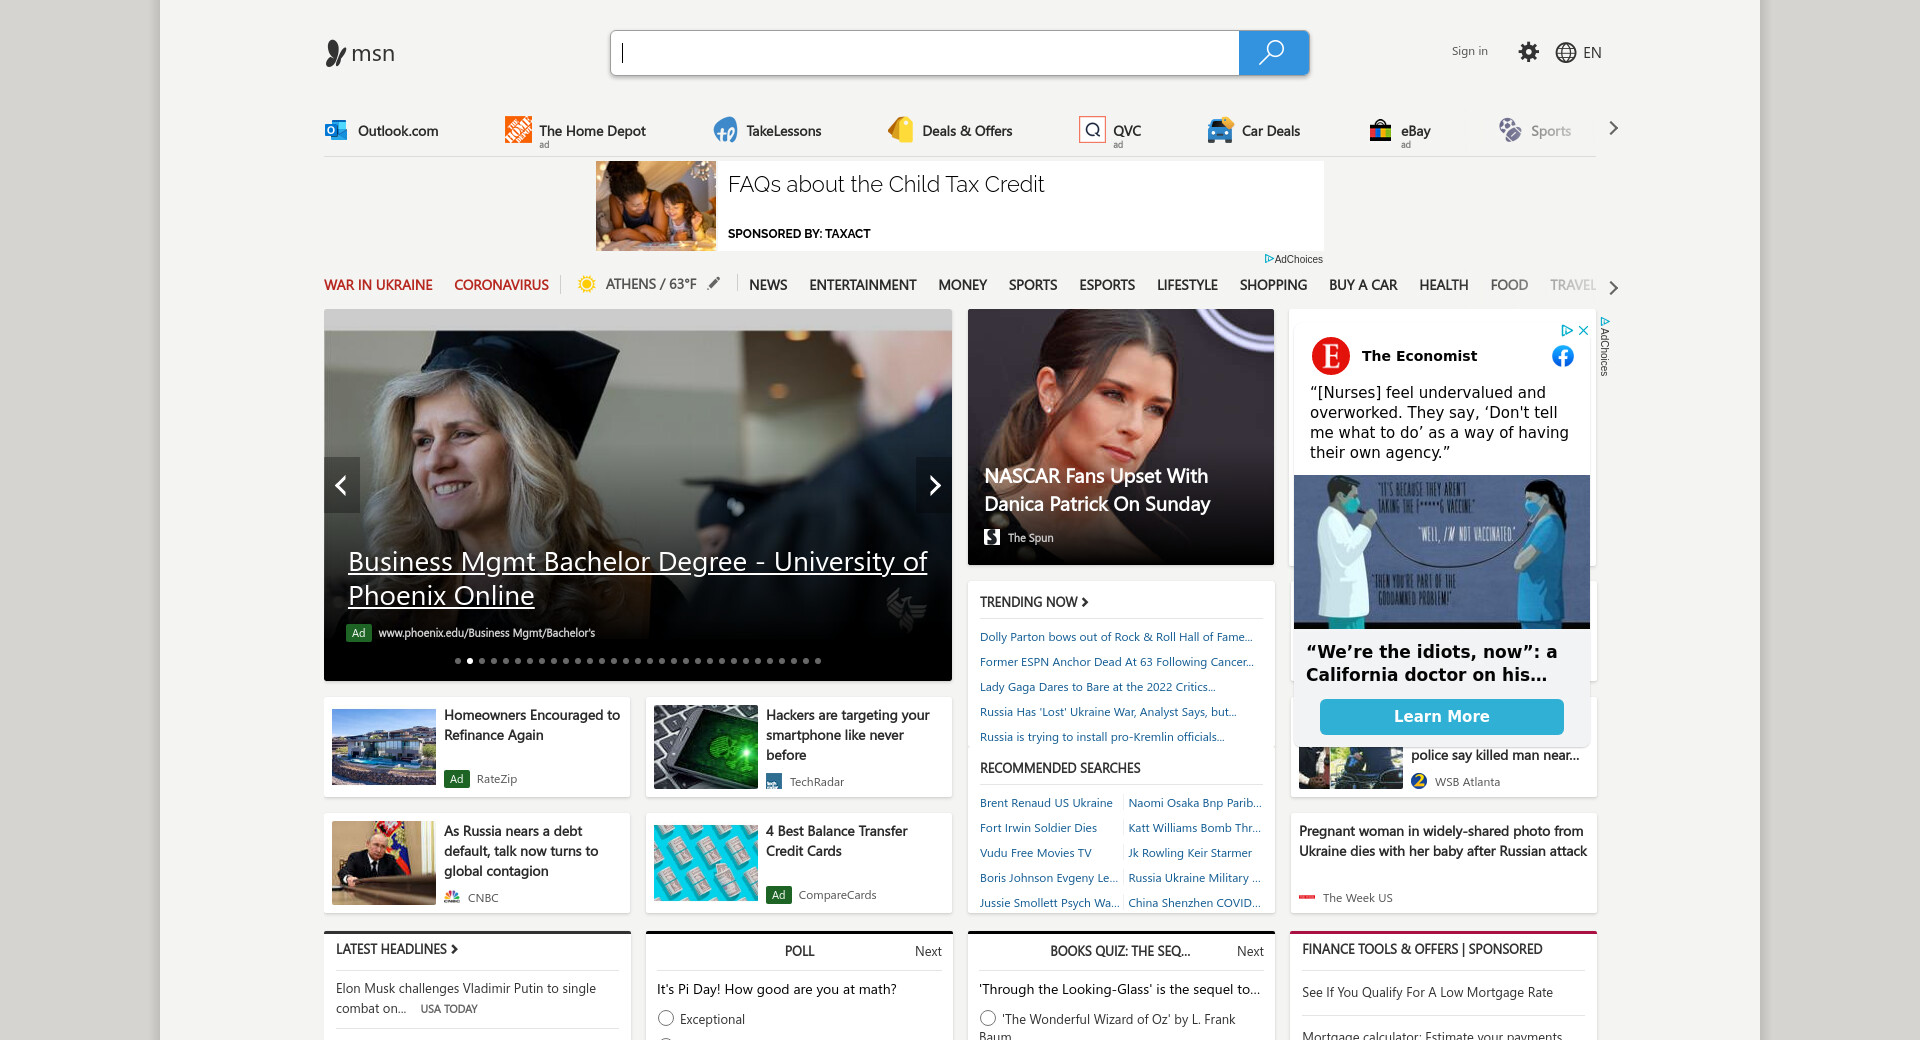
Task: Close The Economist ad with X
Action: coord(1583,330)
